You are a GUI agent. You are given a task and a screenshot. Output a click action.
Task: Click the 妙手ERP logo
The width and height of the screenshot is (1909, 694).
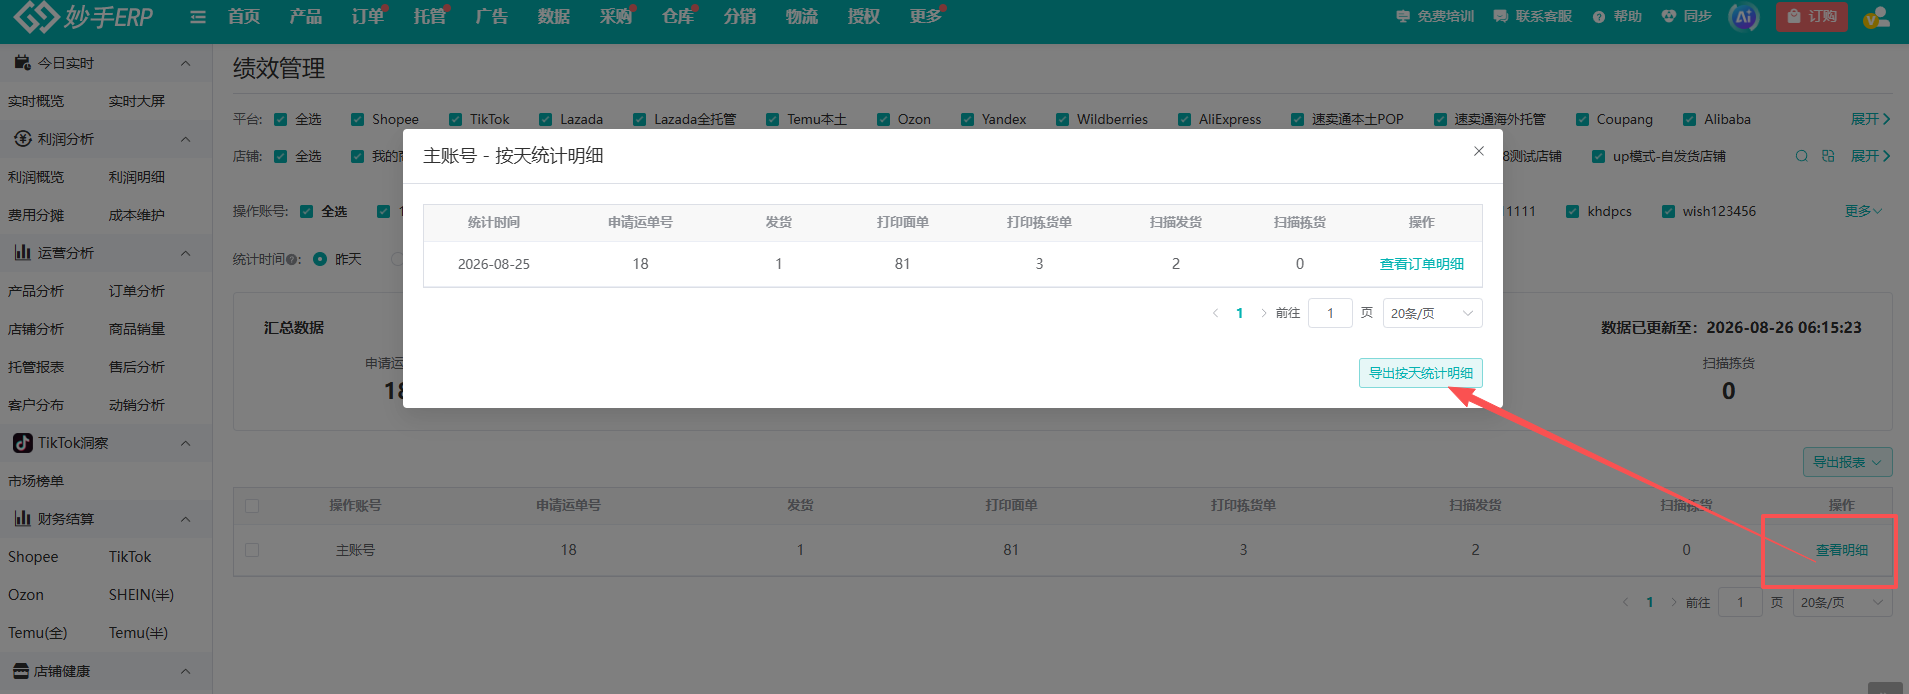tap(84, 17)
